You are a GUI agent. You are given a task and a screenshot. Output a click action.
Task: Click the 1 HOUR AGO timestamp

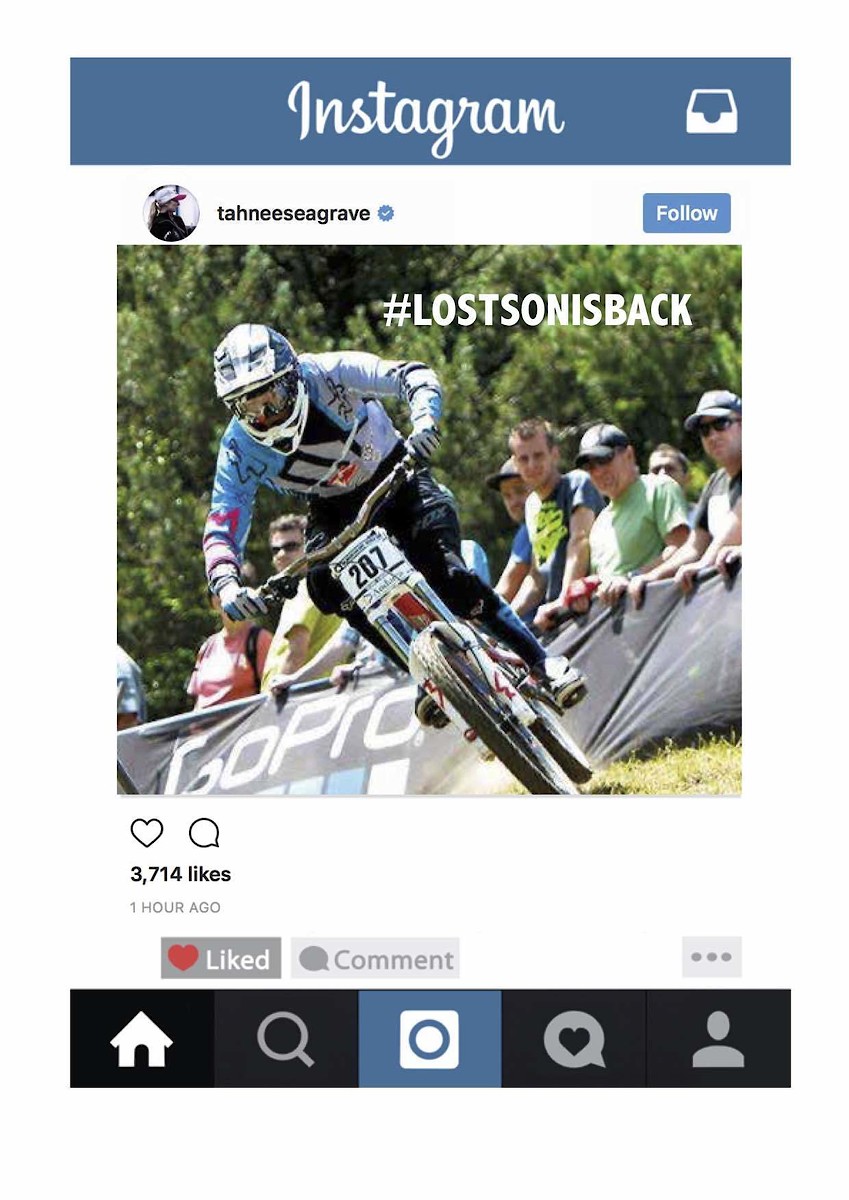tap(175, 908)
